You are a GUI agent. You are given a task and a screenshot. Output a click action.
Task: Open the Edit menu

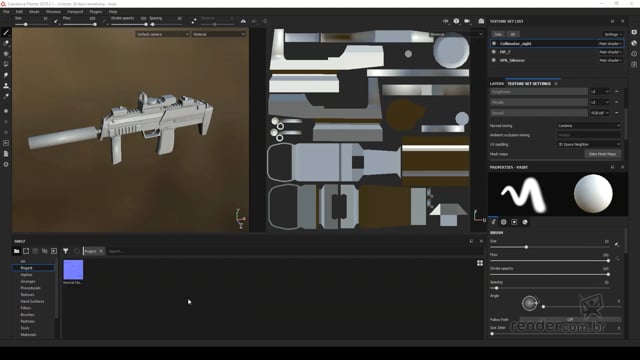[x=19, y=12]
